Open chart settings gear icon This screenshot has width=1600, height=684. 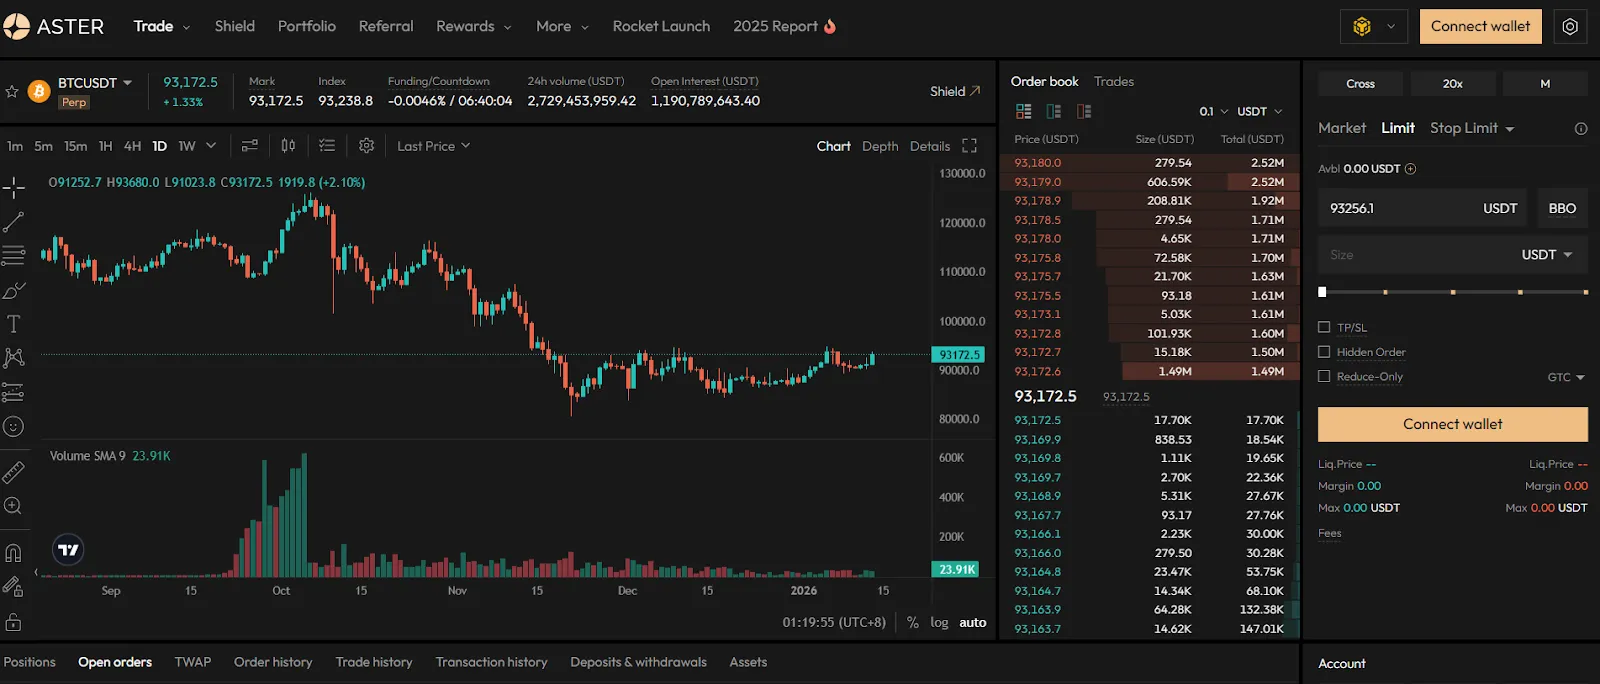367,146
